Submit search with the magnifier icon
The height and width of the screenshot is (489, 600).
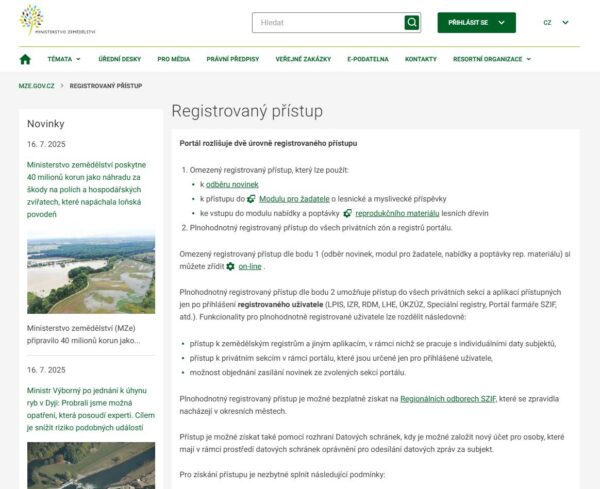pyautogui.click(x=412, y=23)
